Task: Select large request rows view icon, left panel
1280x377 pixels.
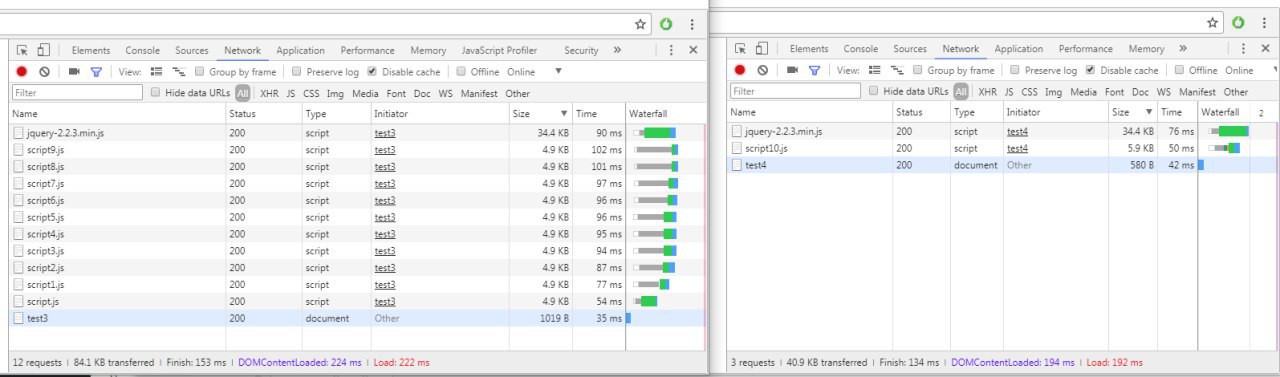Action: (156, 71)
